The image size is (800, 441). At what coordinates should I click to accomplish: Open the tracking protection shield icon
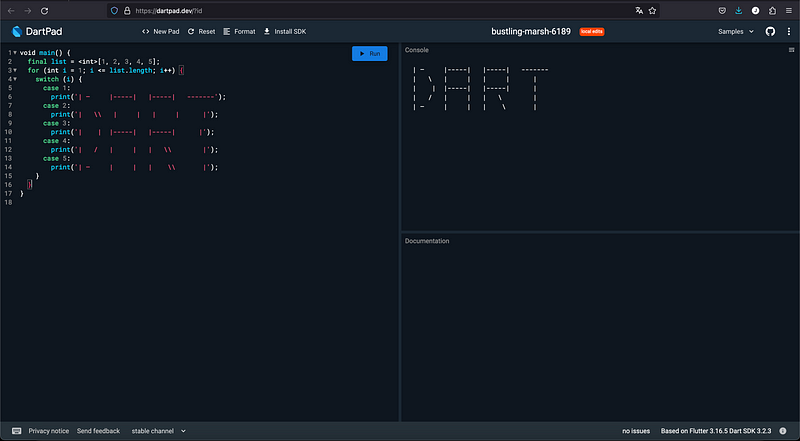pyautogui.click(x=114, y=11)
